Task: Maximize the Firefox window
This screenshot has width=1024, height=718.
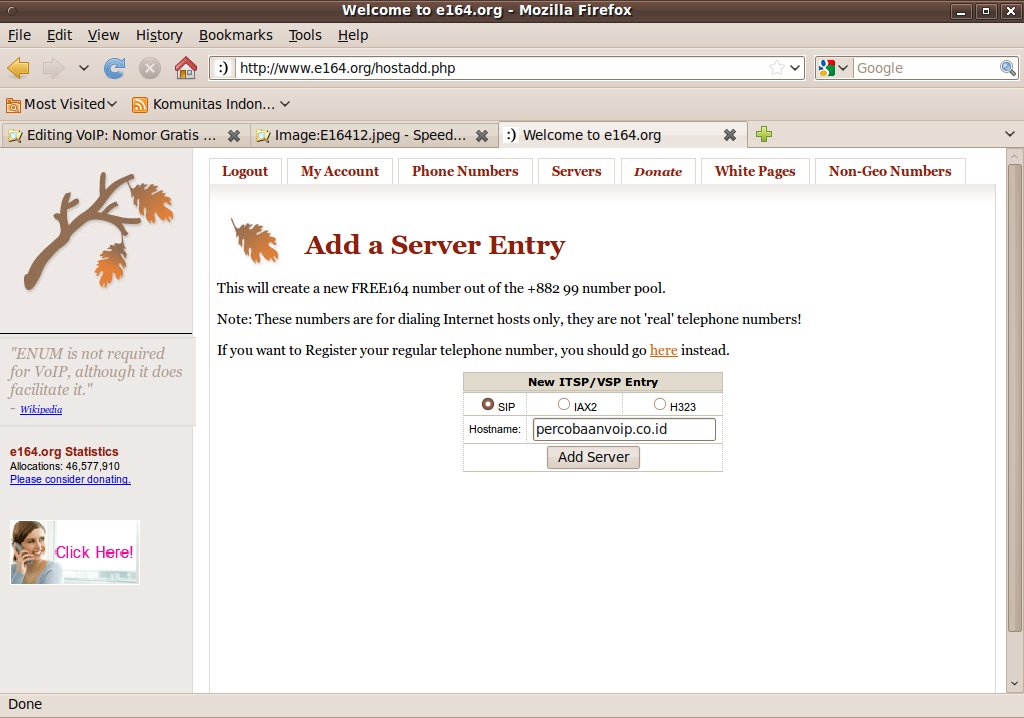Action: [986, 11]
